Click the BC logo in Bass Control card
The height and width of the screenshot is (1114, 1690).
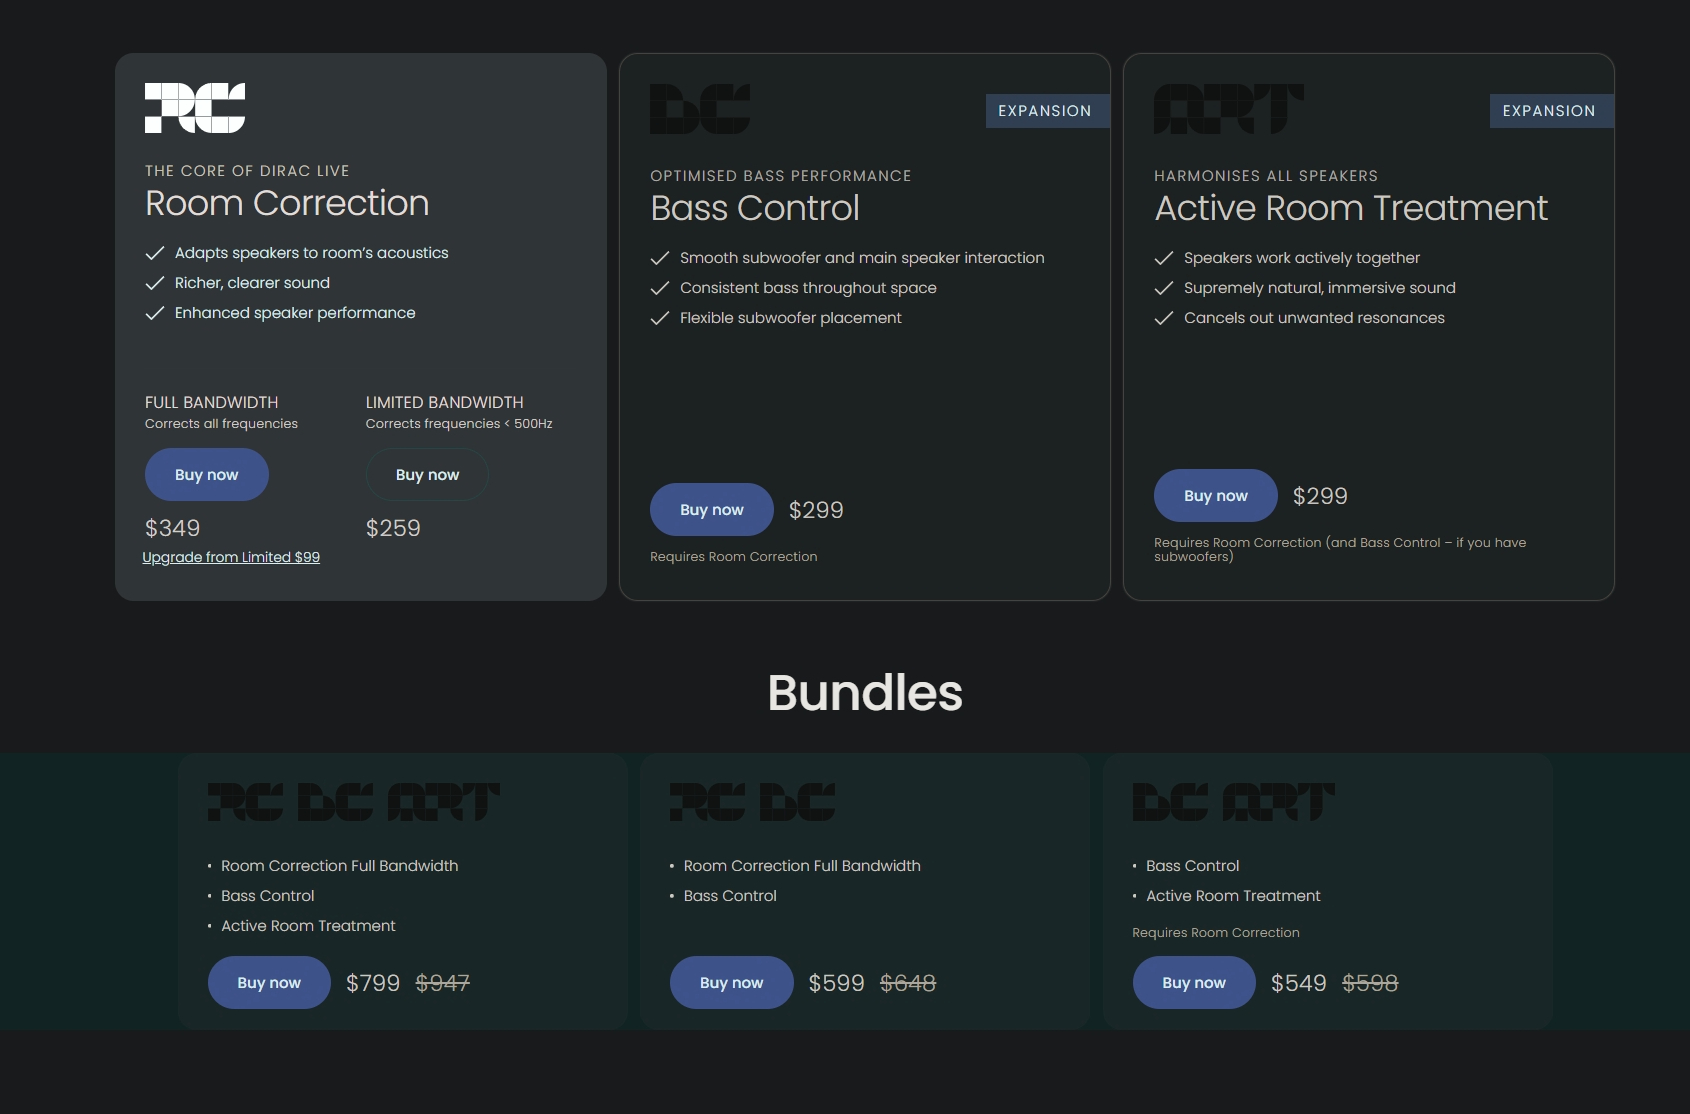point(700,109)
